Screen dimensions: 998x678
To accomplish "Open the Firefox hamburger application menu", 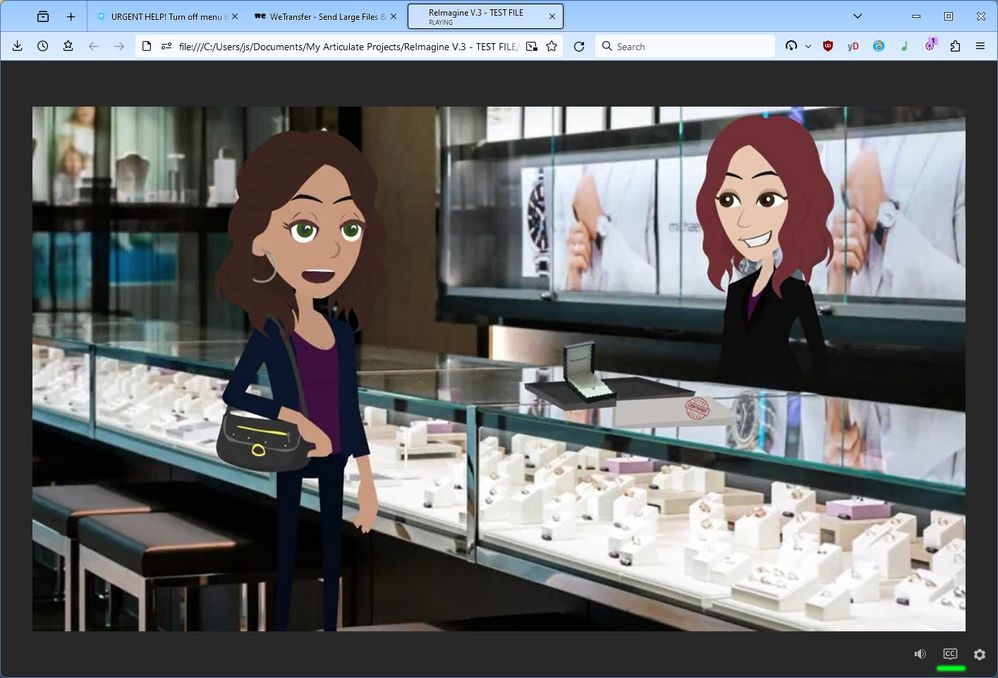I will click(980, 46).
